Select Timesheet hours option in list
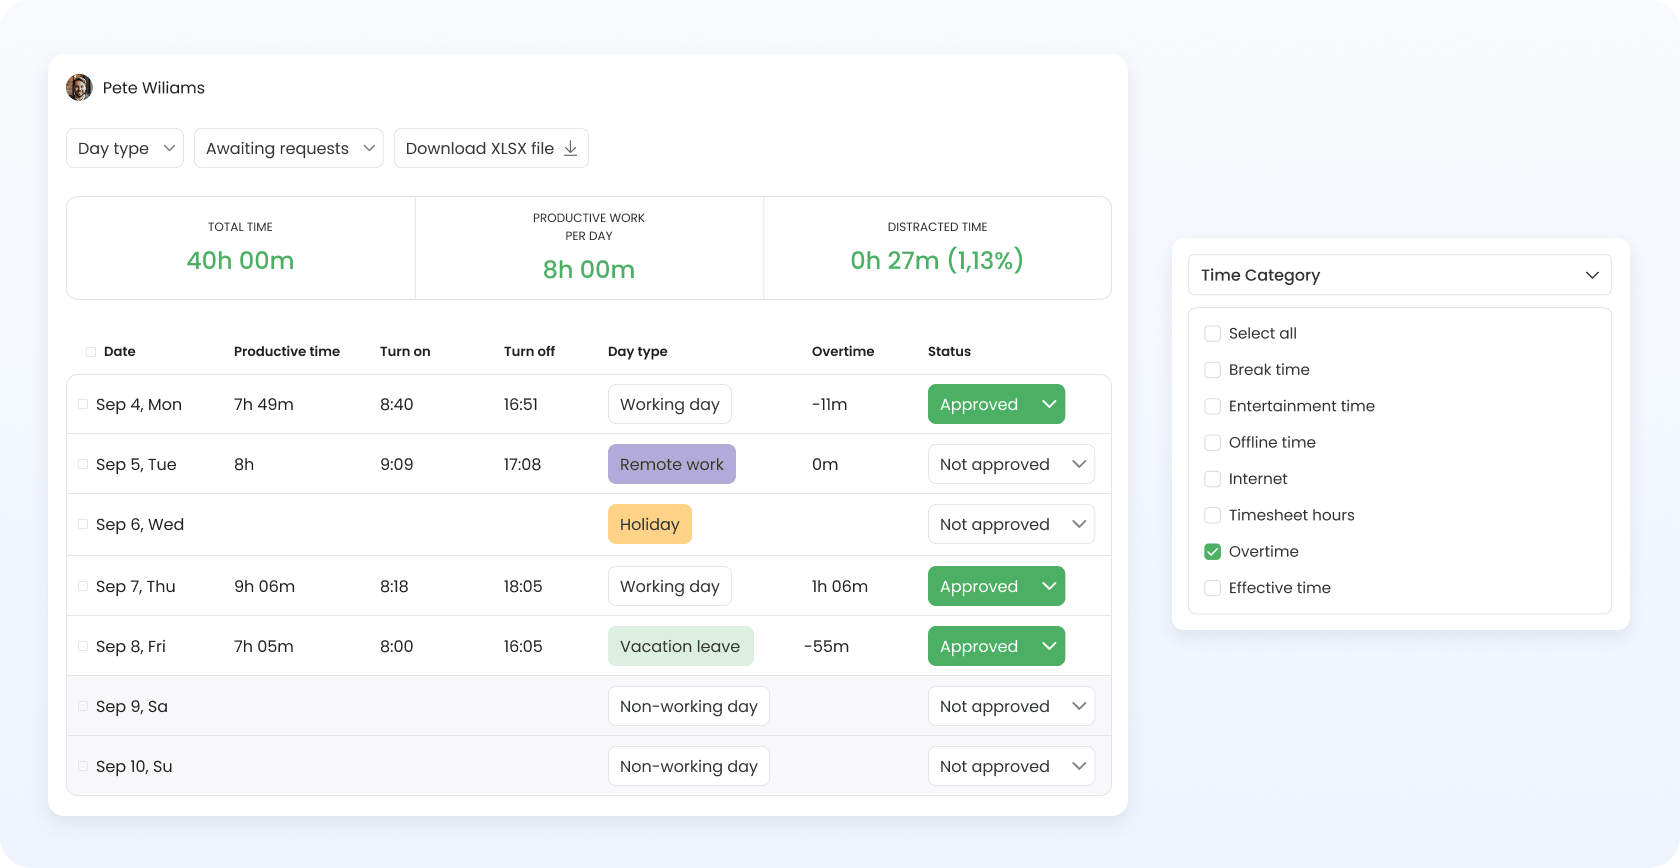Image resolution: width=1680 pixels, height=868 pixels. coord(1291,515)
